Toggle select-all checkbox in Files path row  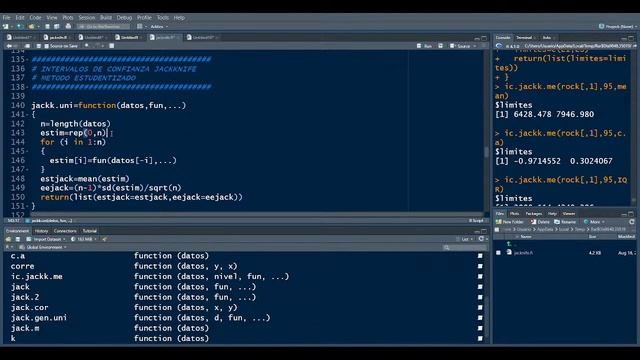(497, 230)
